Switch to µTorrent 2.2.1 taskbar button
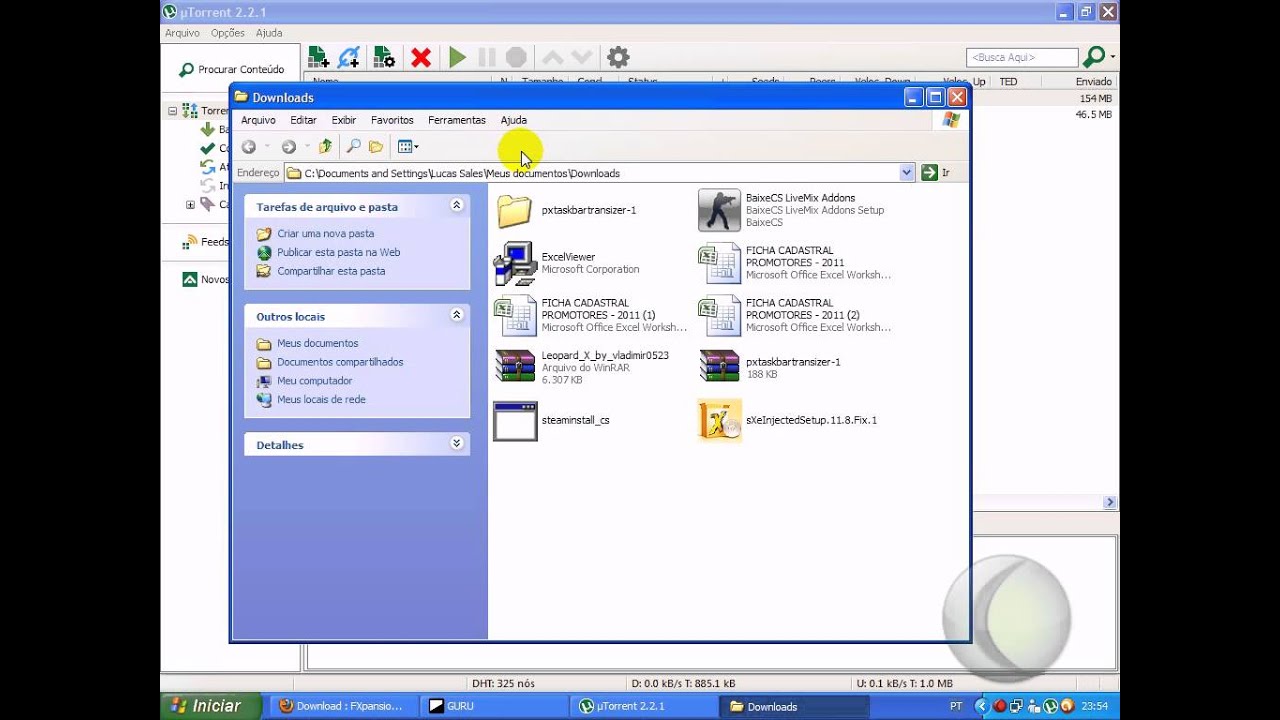The width and height of the screenshot is (1280, 720). (642, 706)
